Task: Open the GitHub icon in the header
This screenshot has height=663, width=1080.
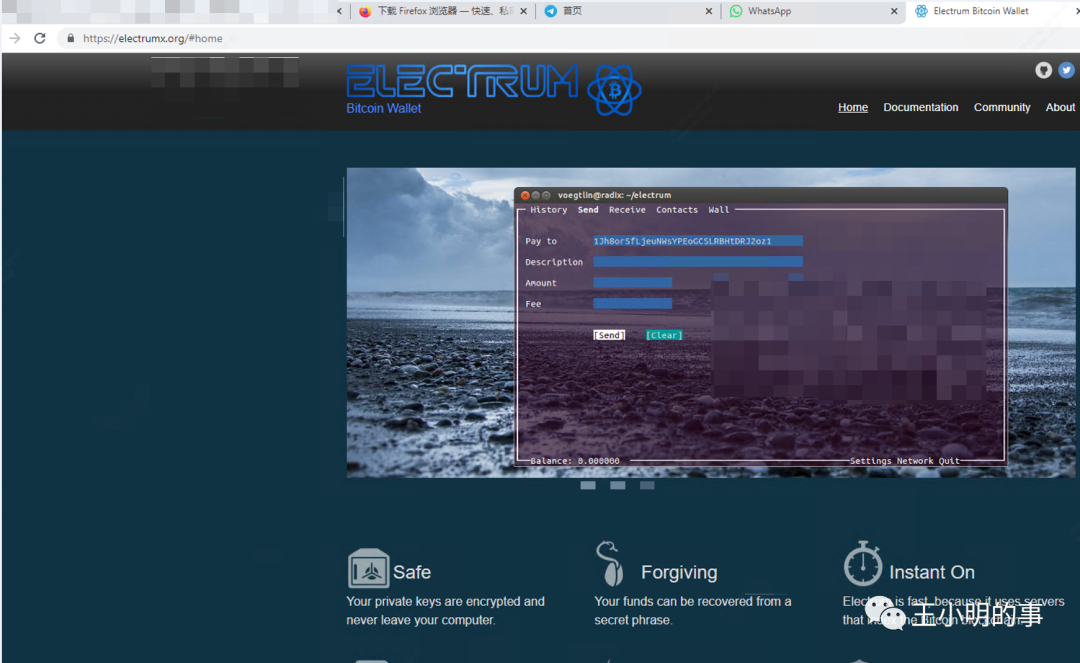Action: pyautogui.click(x=1043, y=70)
